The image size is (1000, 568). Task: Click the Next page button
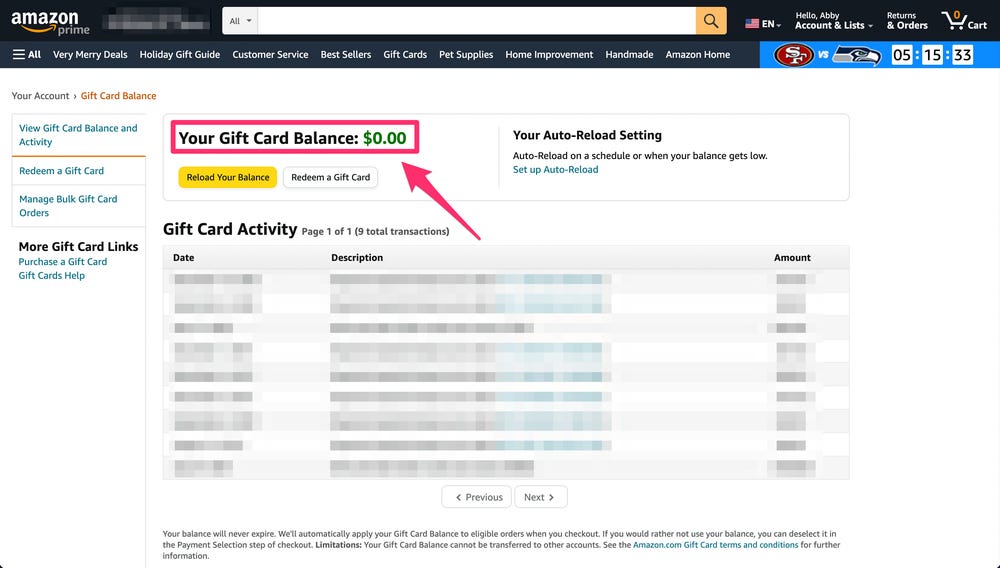(x=540, y=497)
